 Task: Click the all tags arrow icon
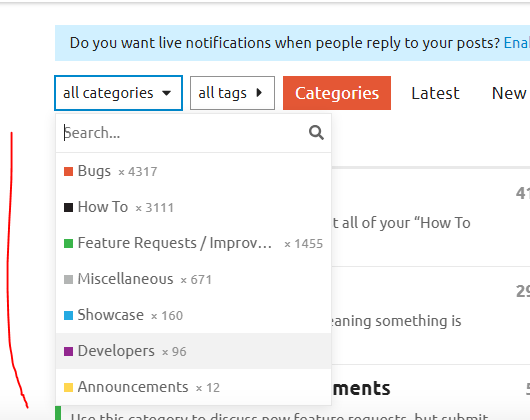pos(259,93)
